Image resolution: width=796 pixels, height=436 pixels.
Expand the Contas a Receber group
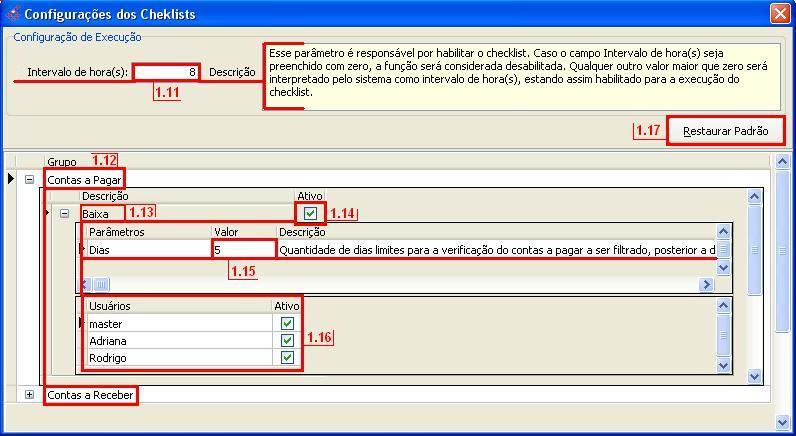[29, 395]
